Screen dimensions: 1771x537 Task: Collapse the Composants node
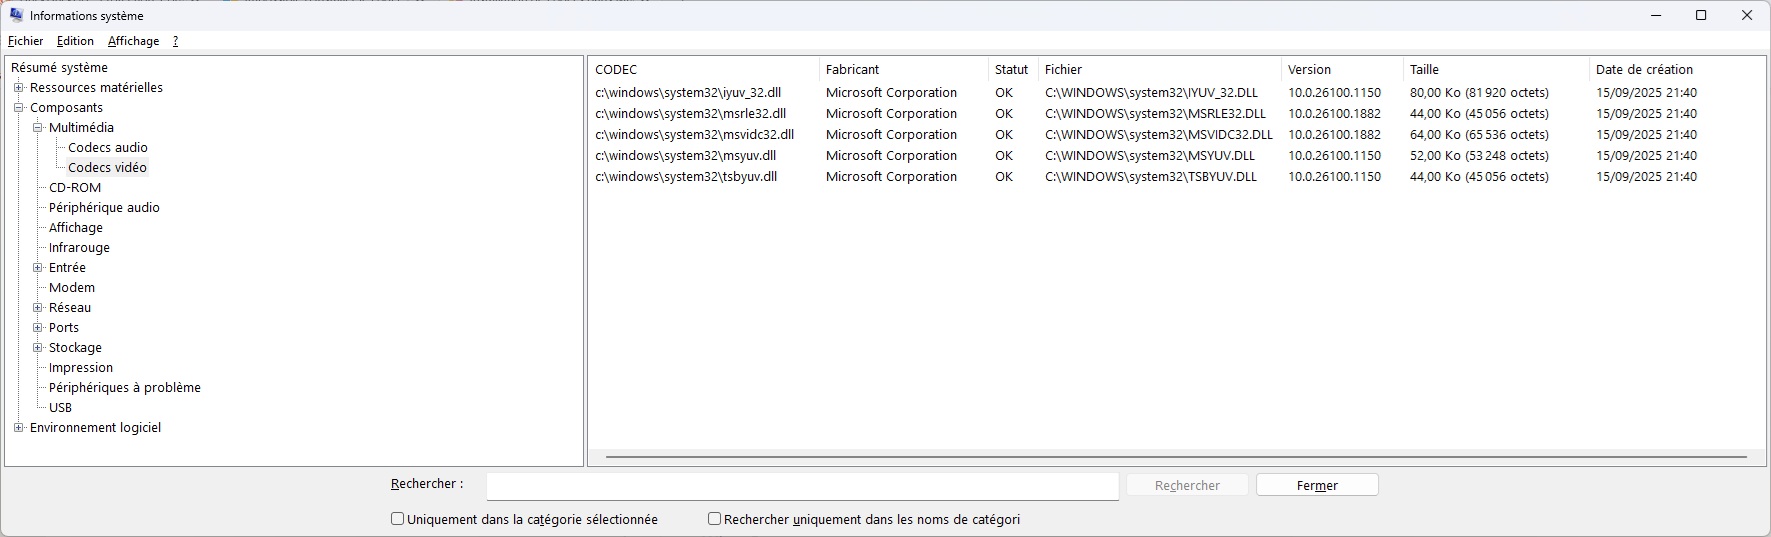pyautogui.click(x=19, y=107)
